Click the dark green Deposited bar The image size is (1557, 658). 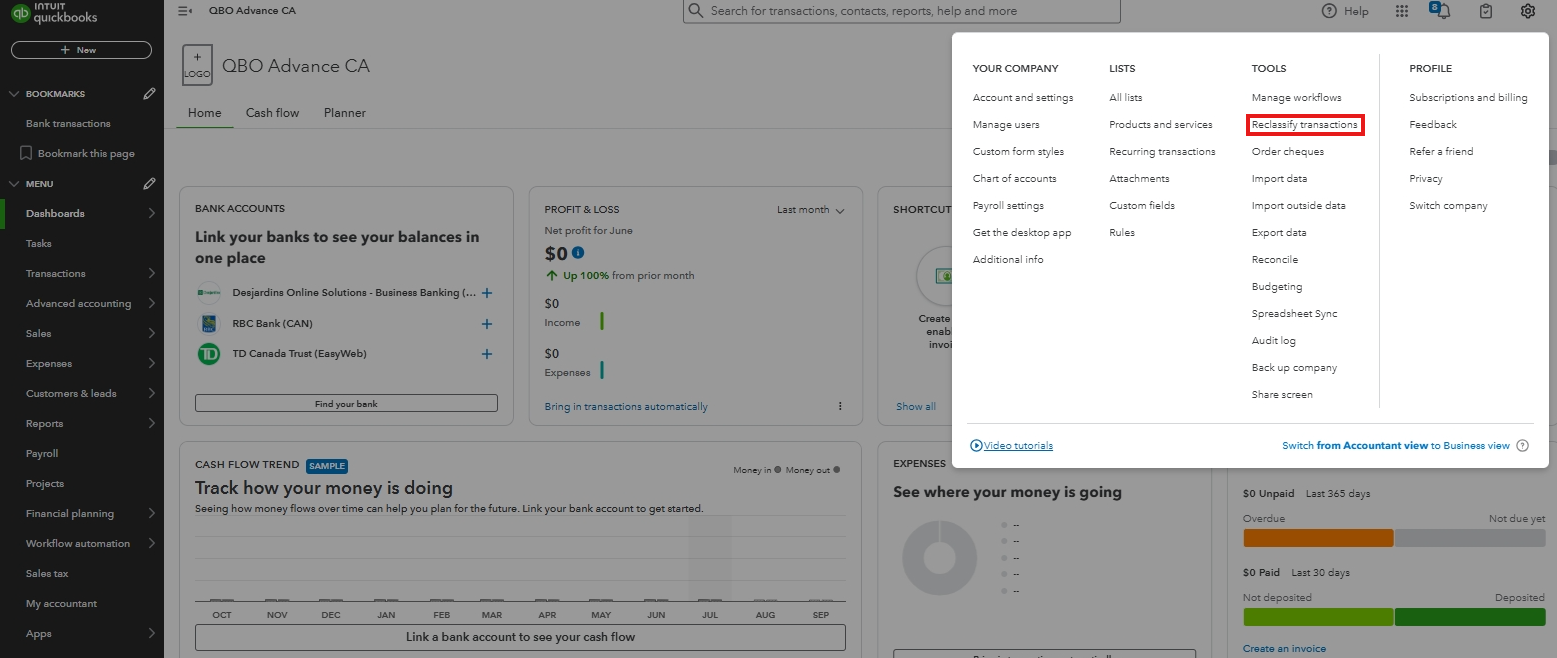click(1470, 617)
